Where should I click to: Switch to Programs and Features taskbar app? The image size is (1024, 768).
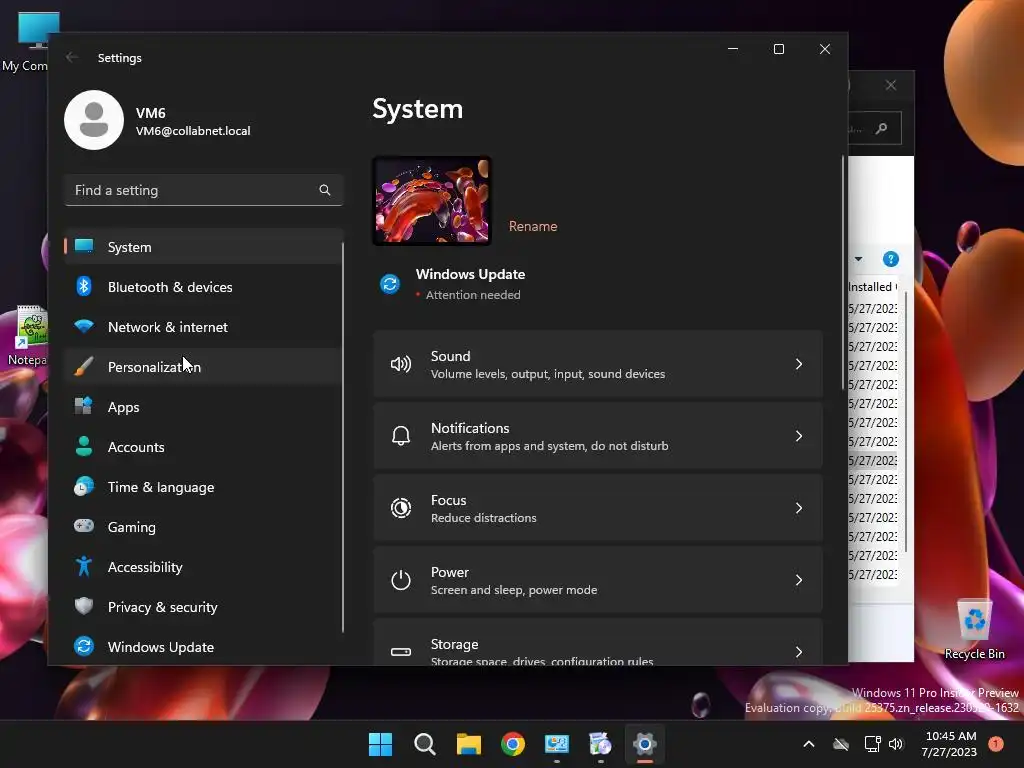pyautogui.click(x=600, y=744)
